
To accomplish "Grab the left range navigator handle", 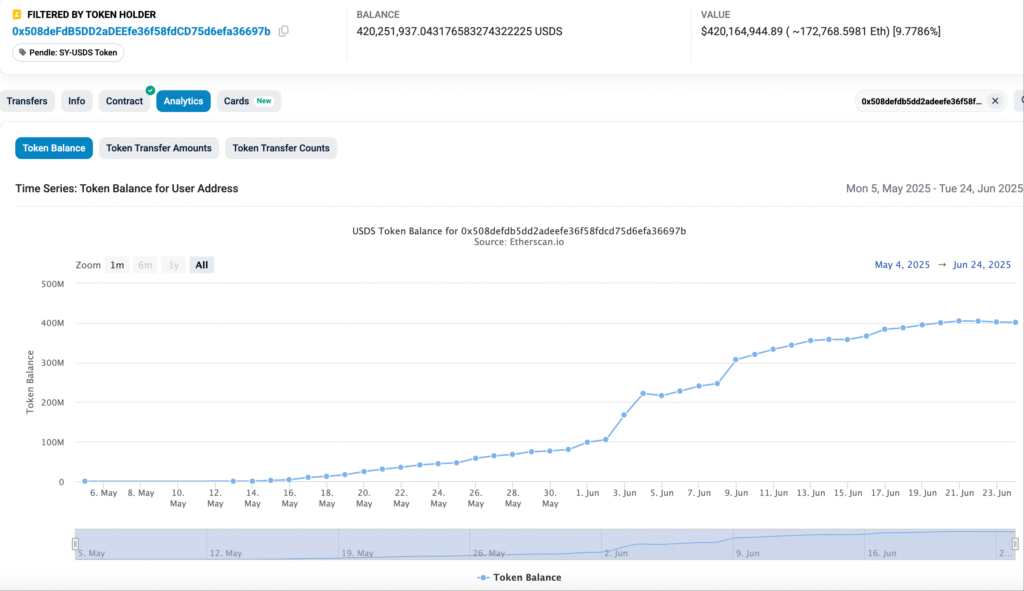I will [x=75, y=543].
